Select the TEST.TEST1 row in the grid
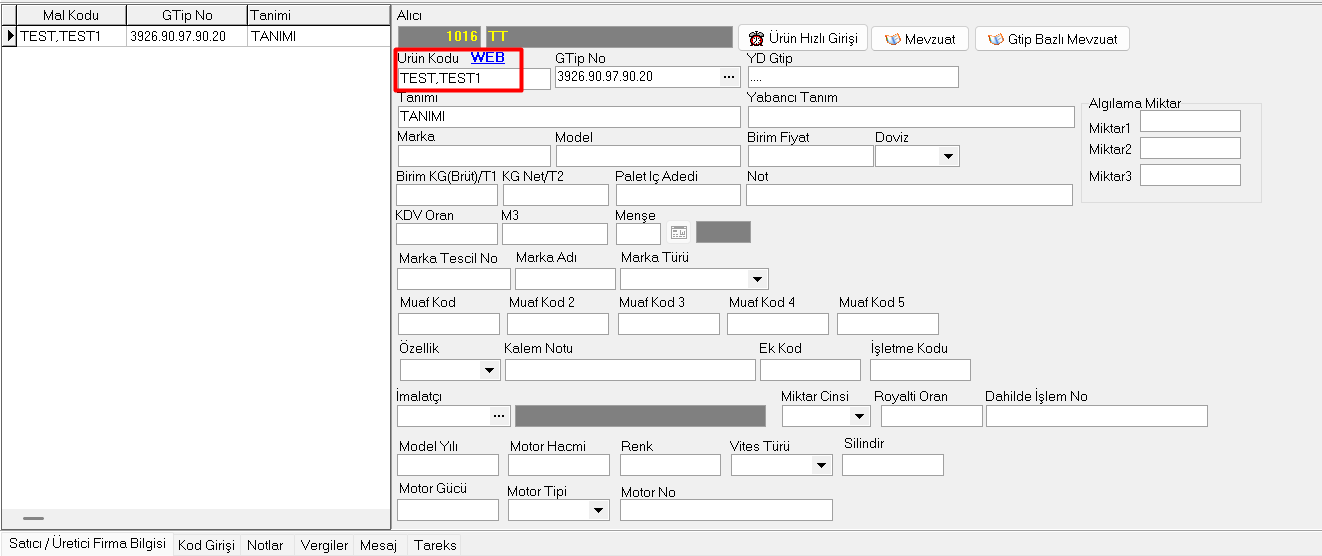This screenshot has height=556, width=1322. coord(68,36)
